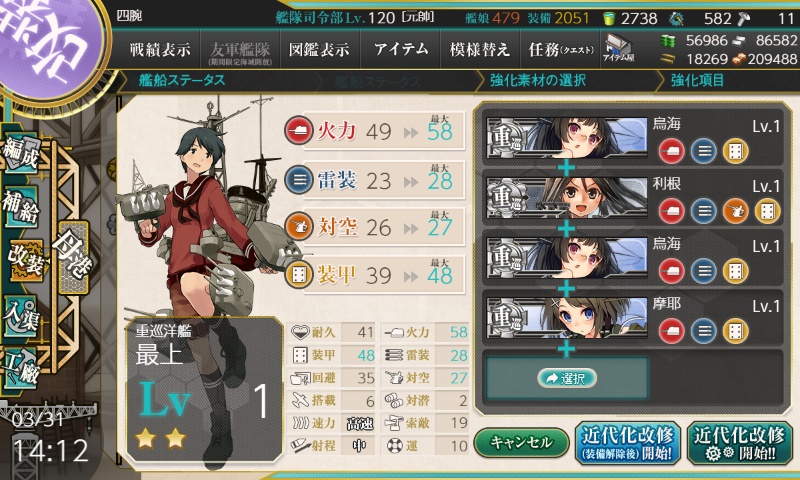Open 任務(クエスト) quests menu
The image size is (800, 480).
(560, 49)
